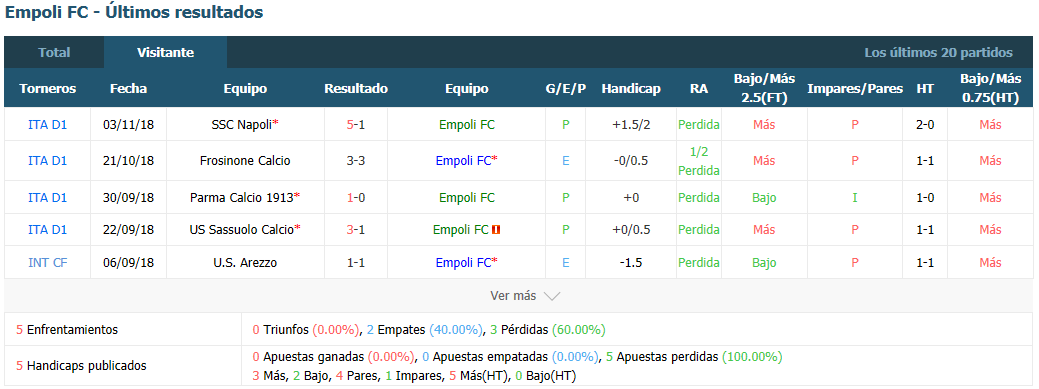1039x389 pixels.
Task: Click ITA D1 in the 03/11/18 row
Action: coord(48,125)
